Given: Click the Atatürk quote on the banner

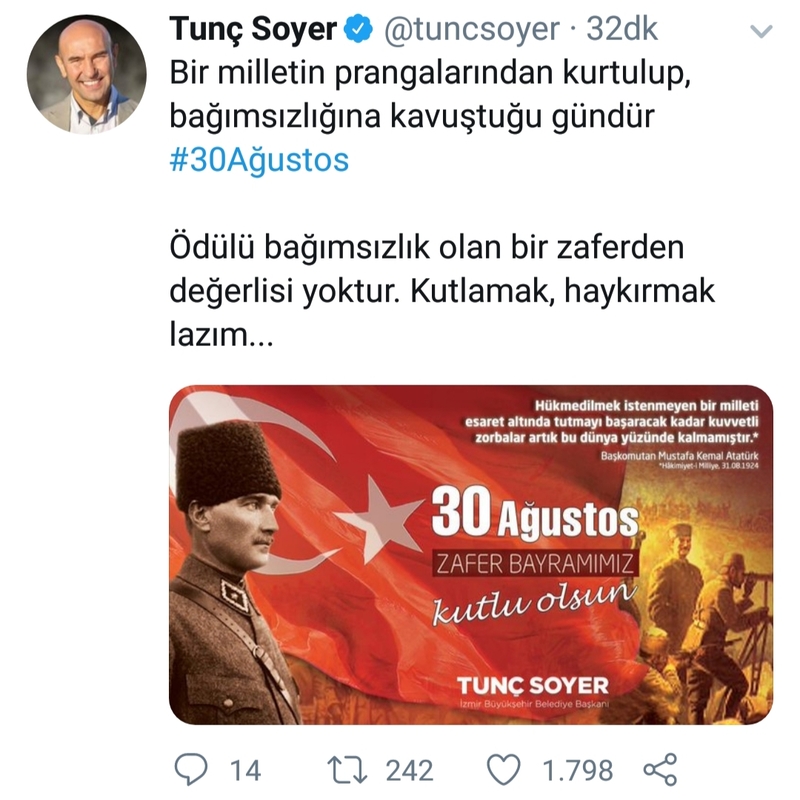Looking at the screenshot, I should (612, 422).
